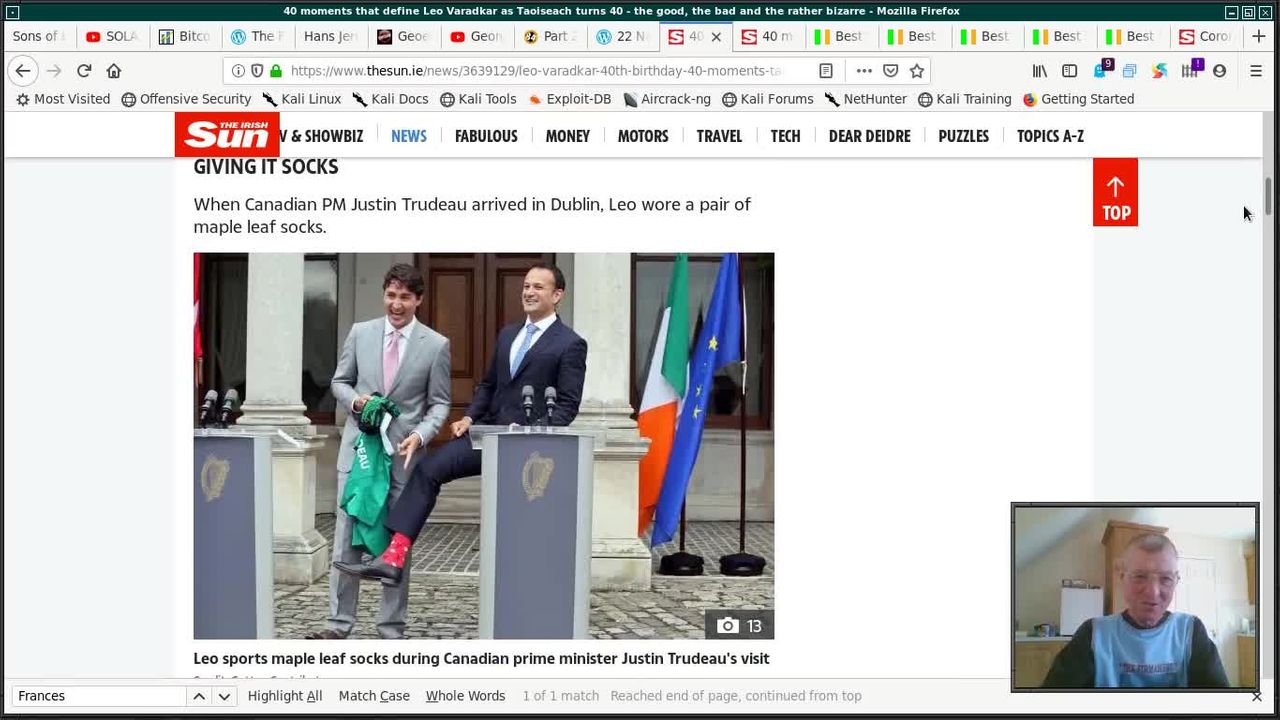
Task: Toggle reader view icon in address bar
Action: (x=826, y=71)
